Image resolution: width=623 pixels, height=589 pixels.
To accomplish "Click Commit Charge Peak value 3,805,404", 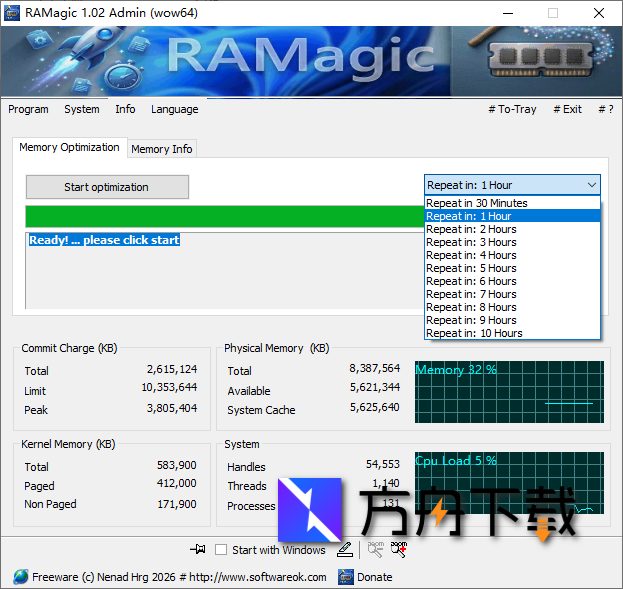I will 172,408.
